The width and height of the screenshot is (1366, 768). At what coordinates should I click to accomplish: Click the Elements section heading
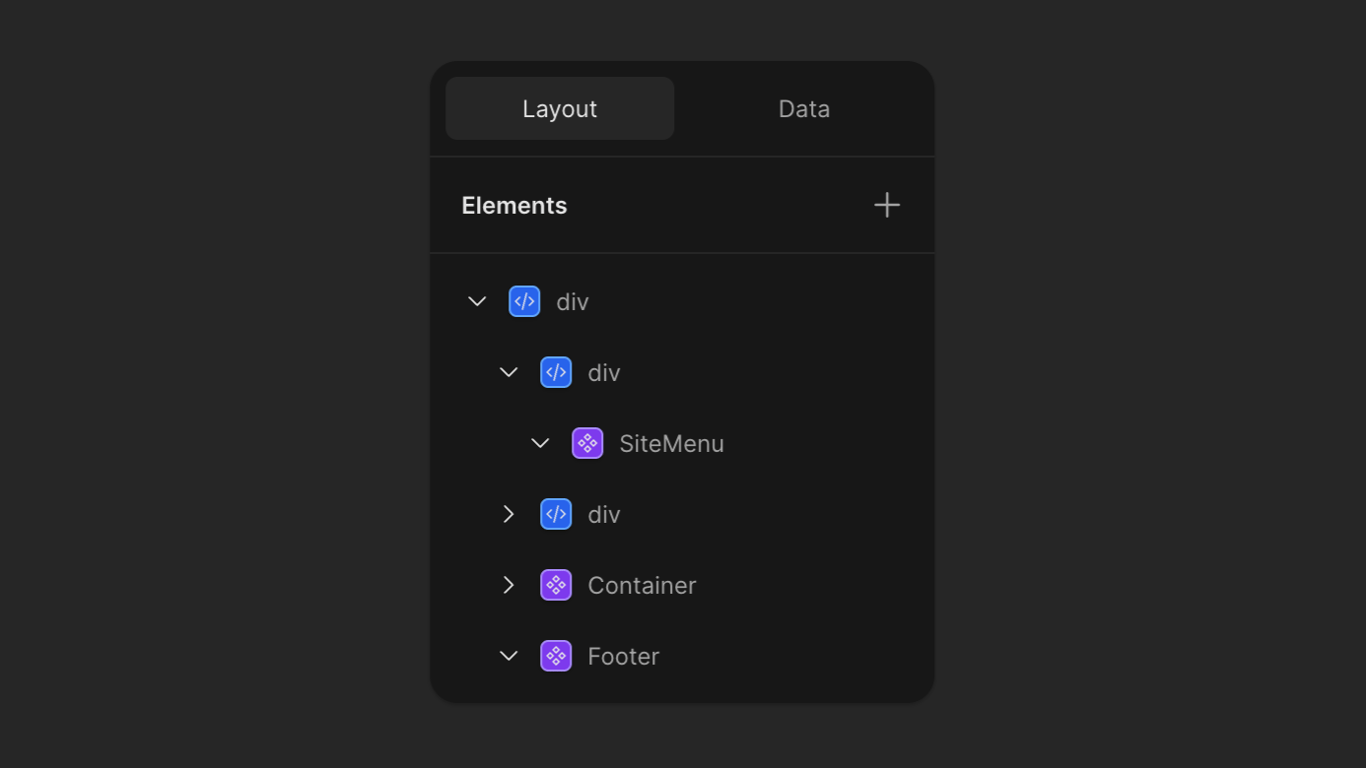(514, 205)
